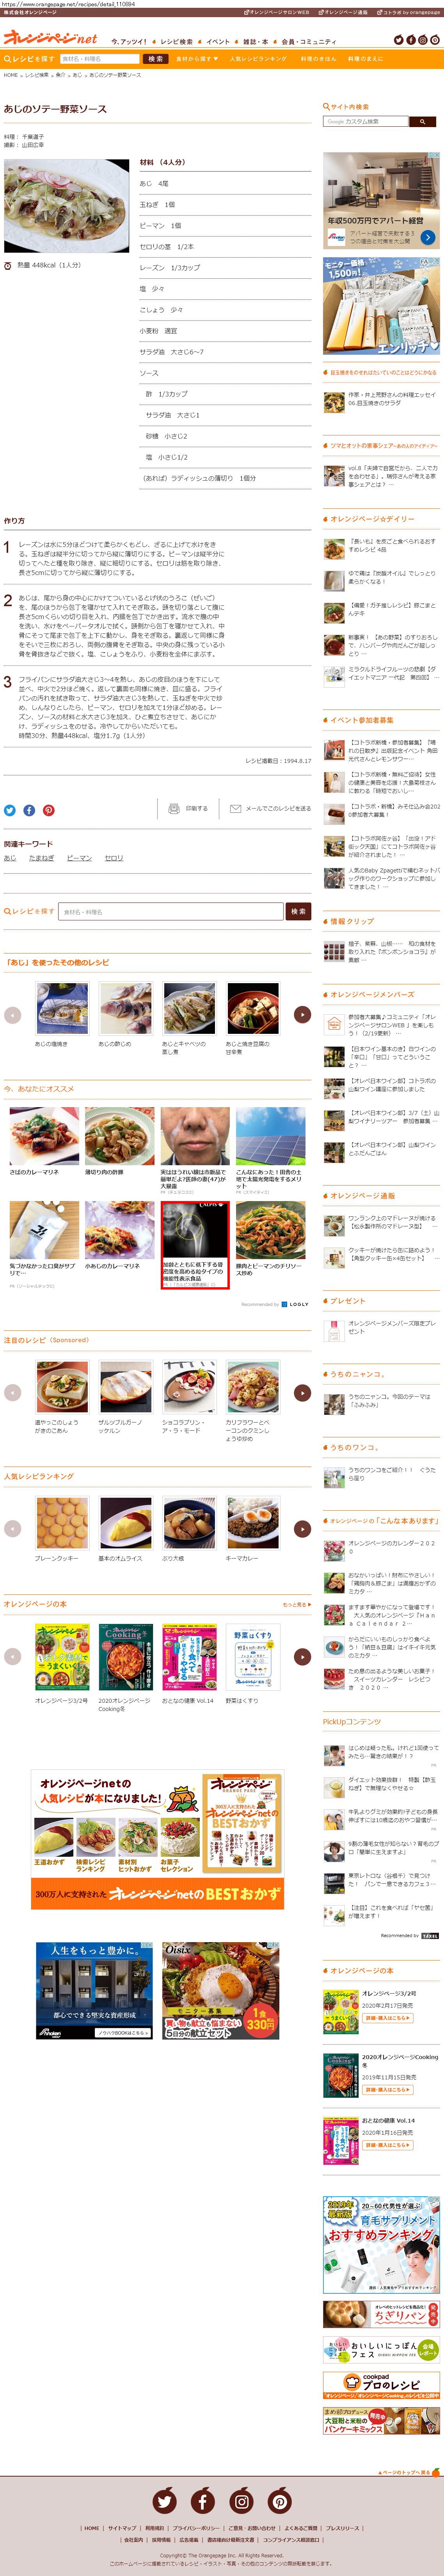Screen dimensions: 444x2576
Task: Open Instagram icon in page footer
Action: click(x=241, y=2502)
